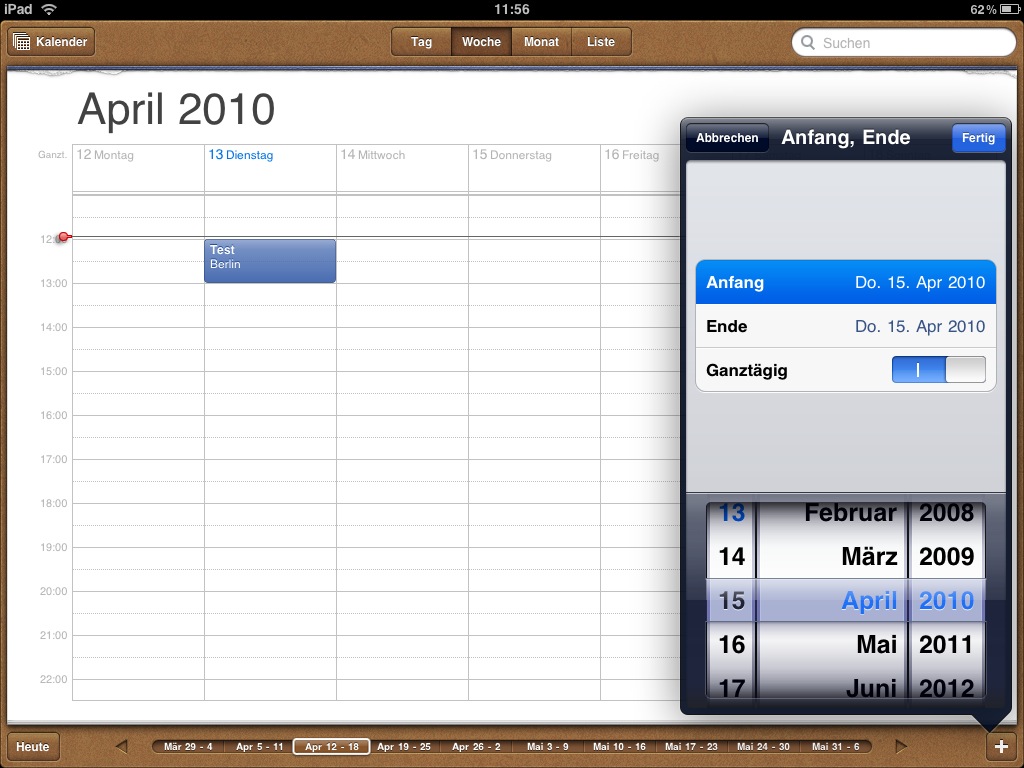
Task: Click the right arrow to see later weeks
Action: click(903, 745)
